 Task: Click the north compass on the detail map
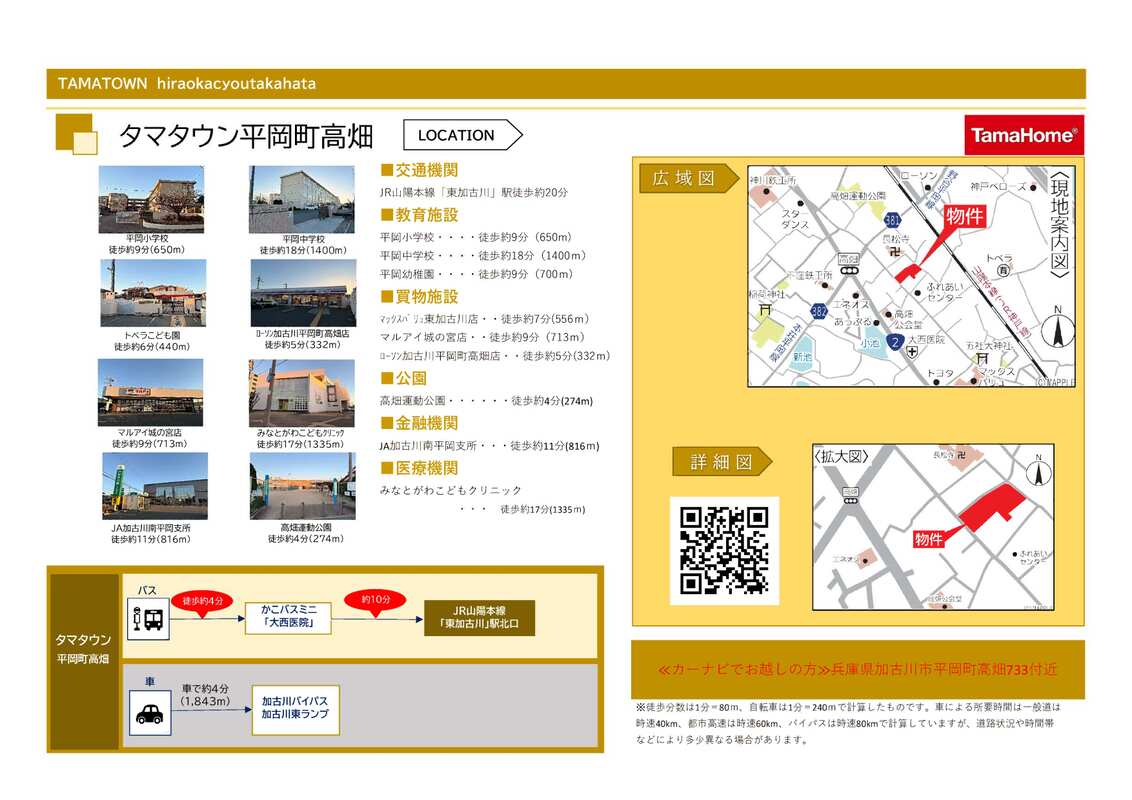click(1038, 470)
